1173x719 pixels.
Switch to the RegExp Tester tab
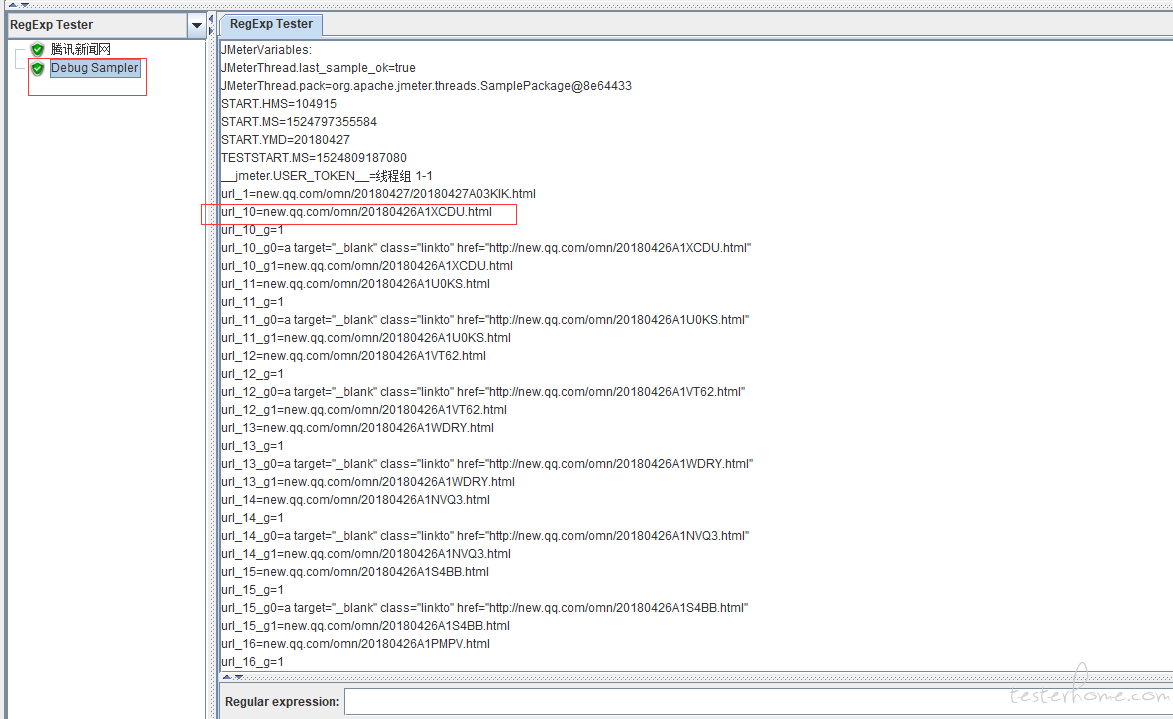[x=272, y=24]
